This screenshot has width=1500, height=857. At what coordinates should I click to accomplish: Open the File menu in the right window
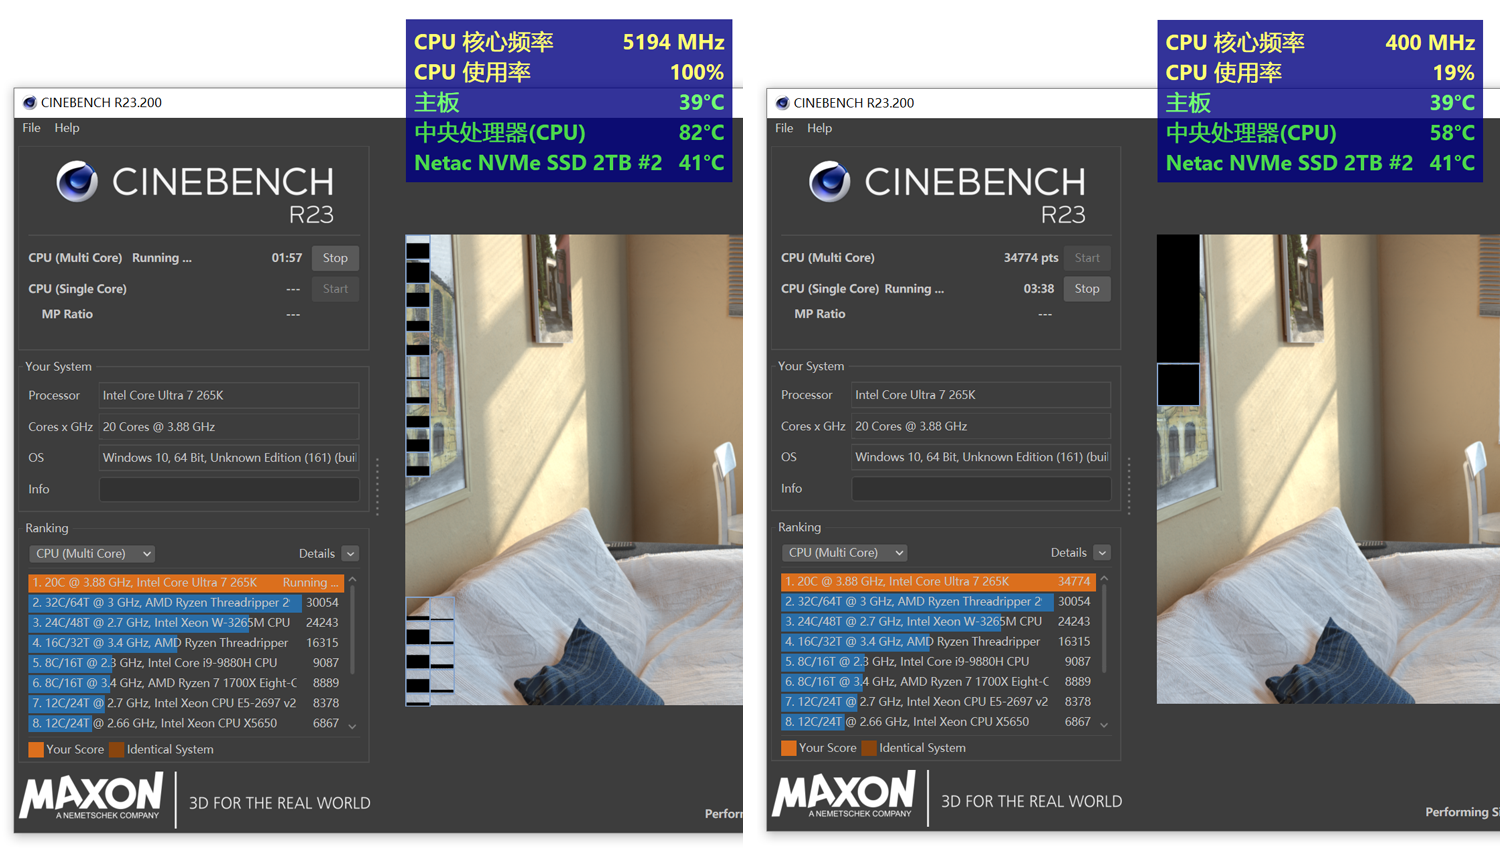coord(784,128)
